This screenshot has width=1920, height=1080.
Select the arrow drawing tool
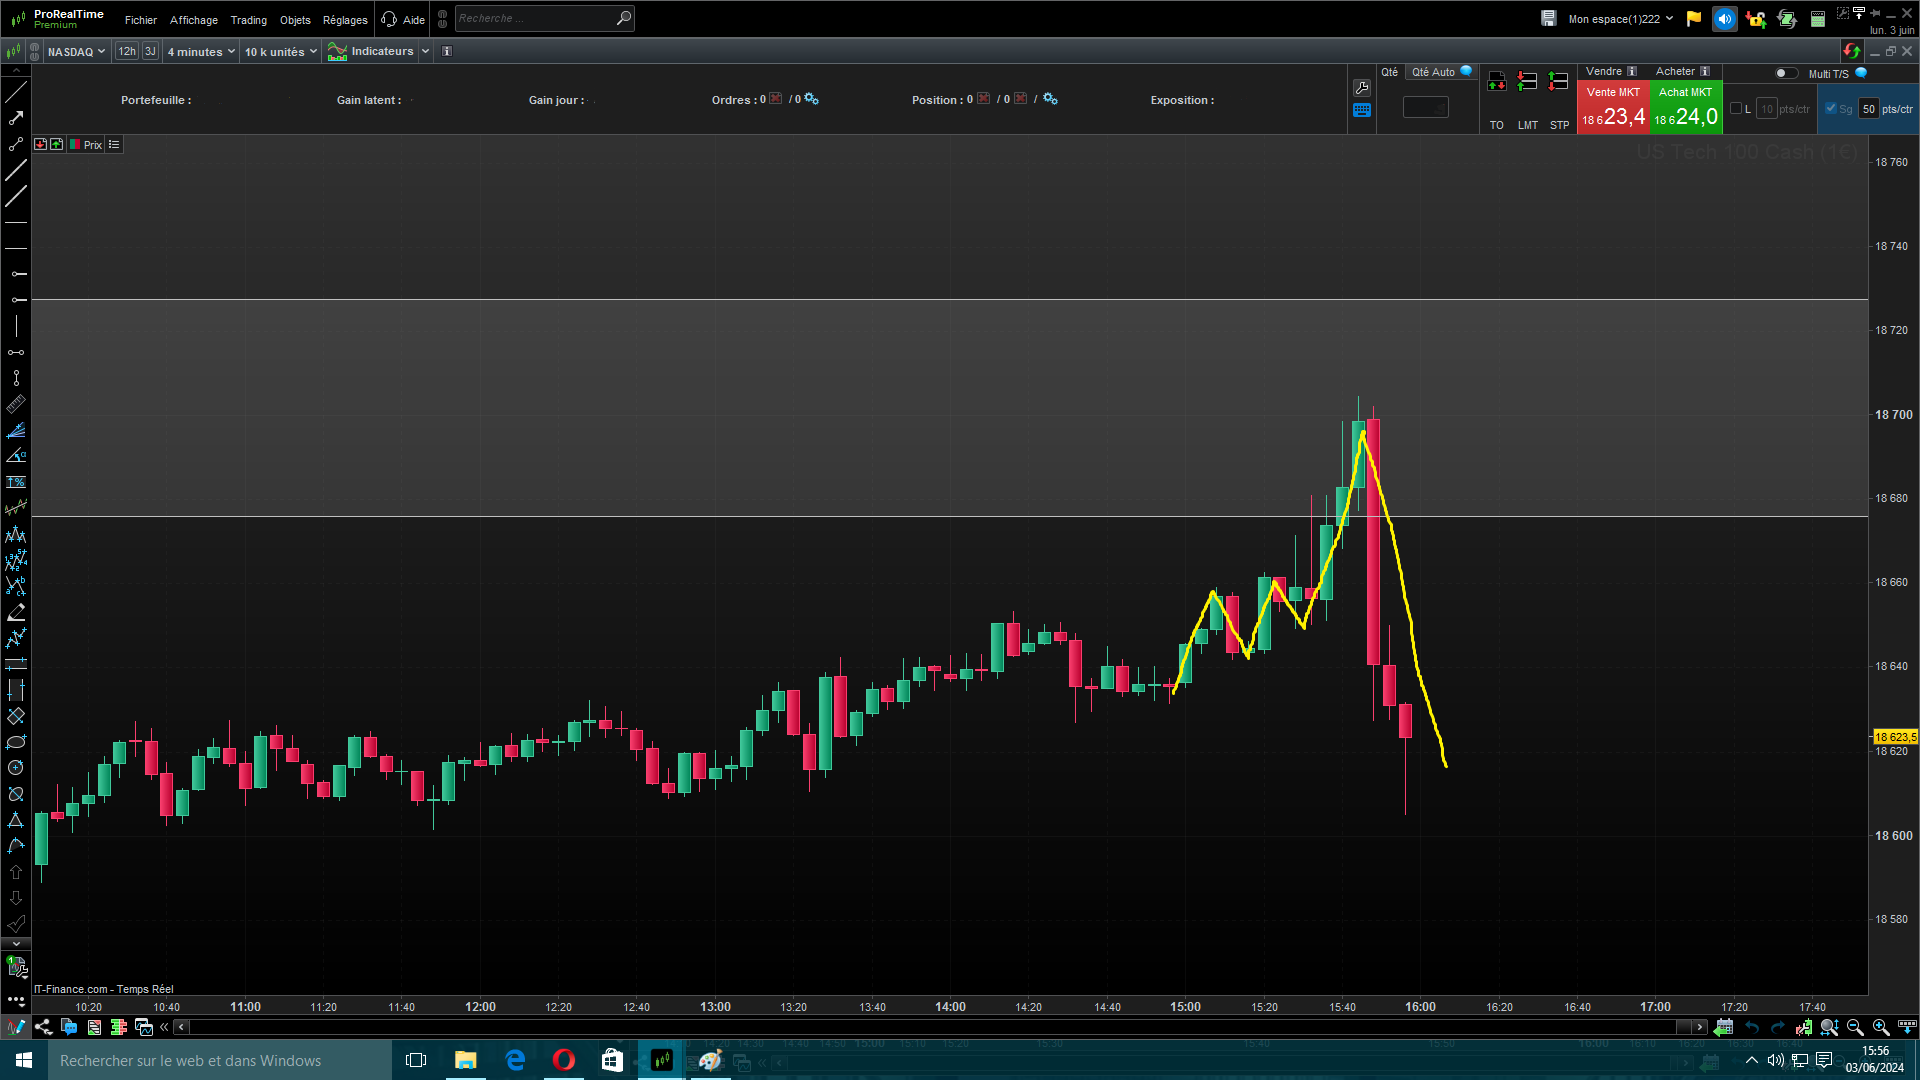pyautogui.click(x=16, y=118)
